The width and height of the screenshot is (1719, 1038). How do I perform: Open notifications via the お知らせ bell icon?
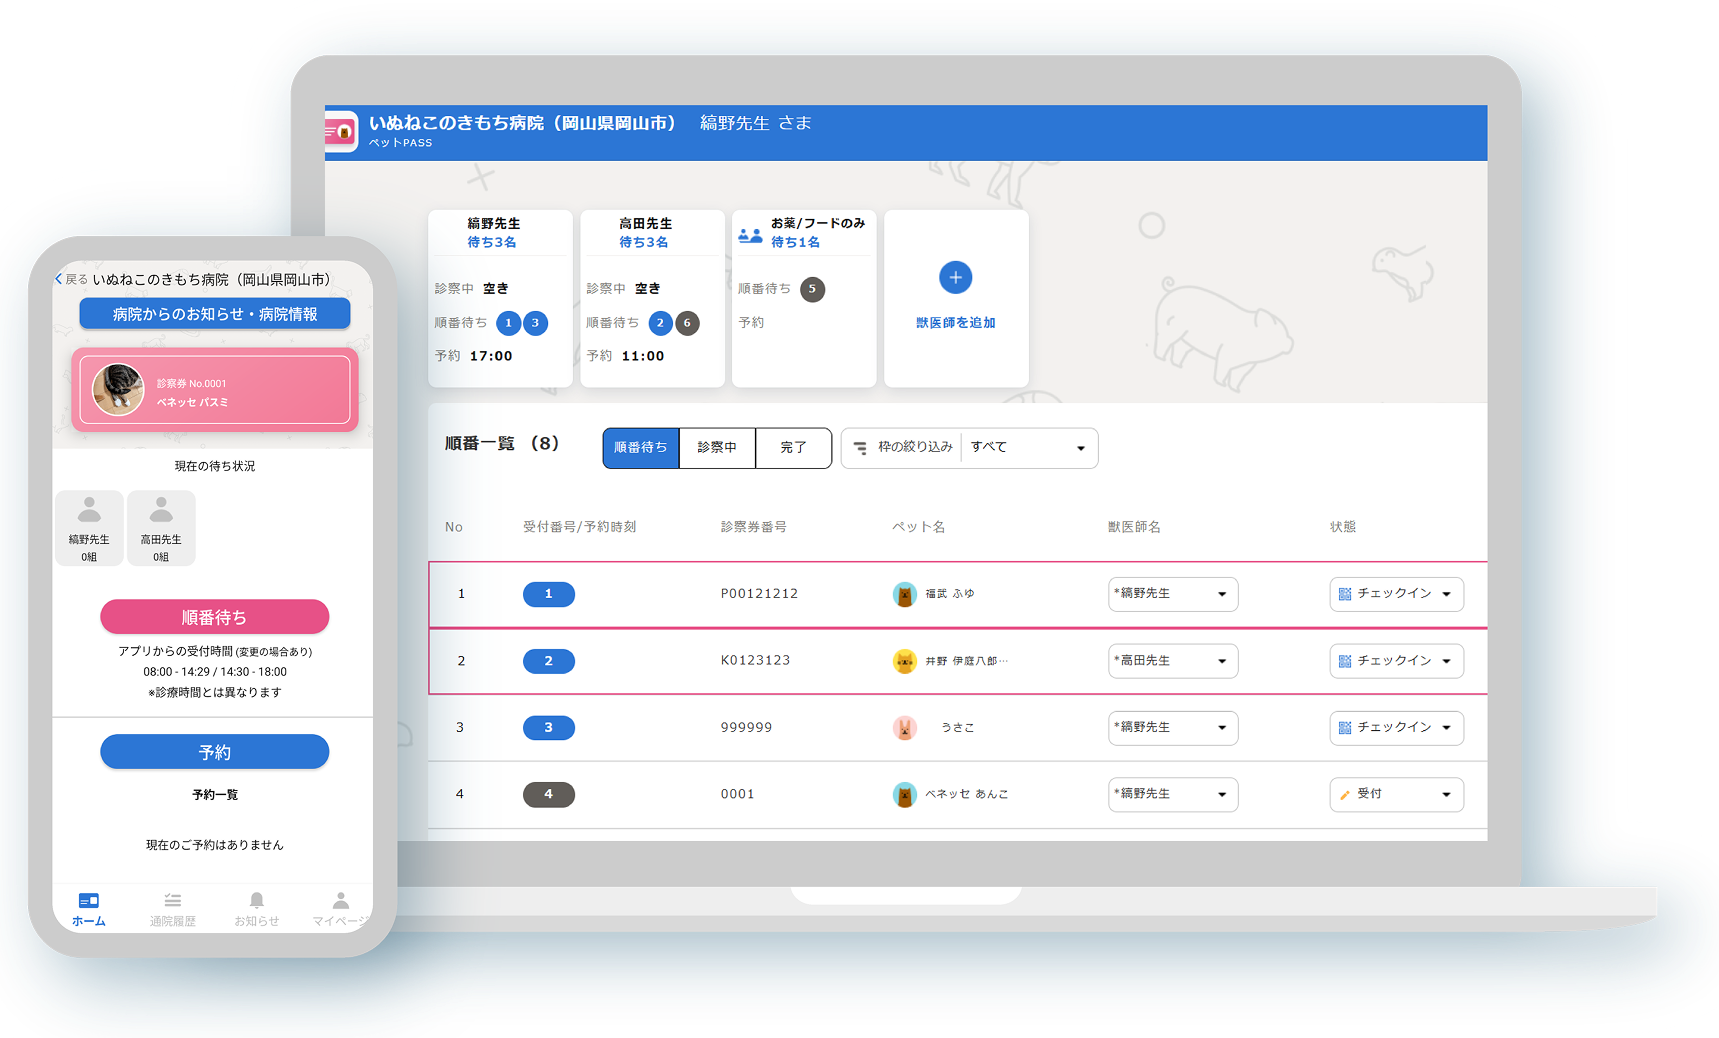point(257,899)
